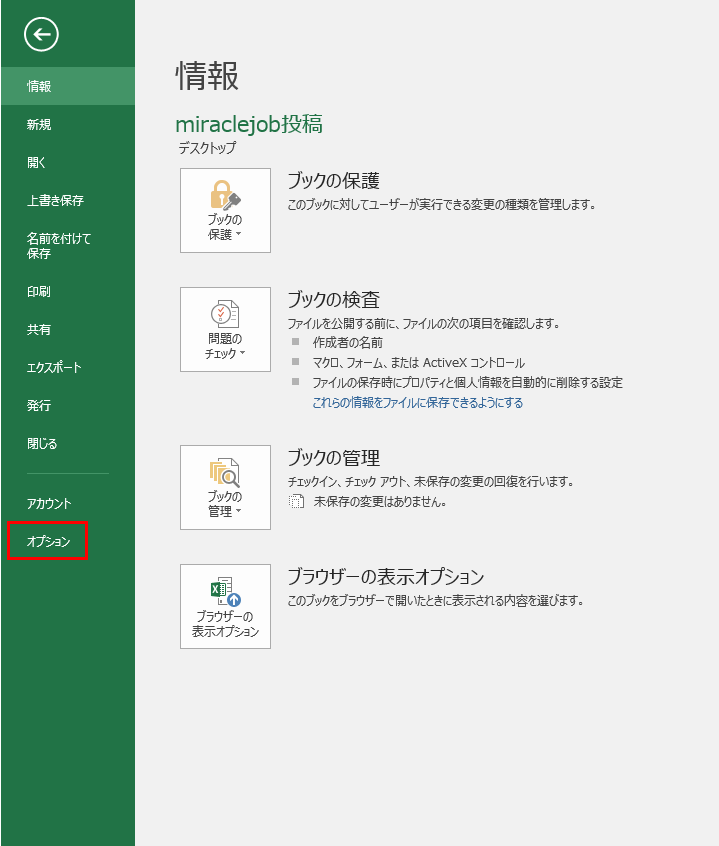Open the 情報 tab in sidebar
Image resolution: width=719 pixels, height=846 pixels.
68,86
